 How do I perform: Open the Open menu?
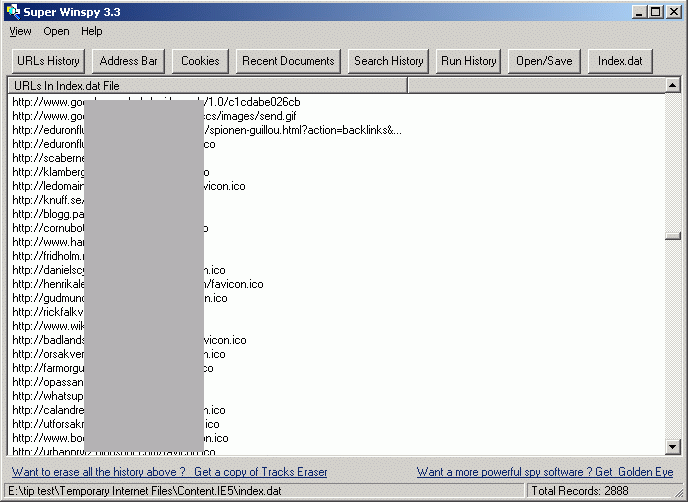56,32
